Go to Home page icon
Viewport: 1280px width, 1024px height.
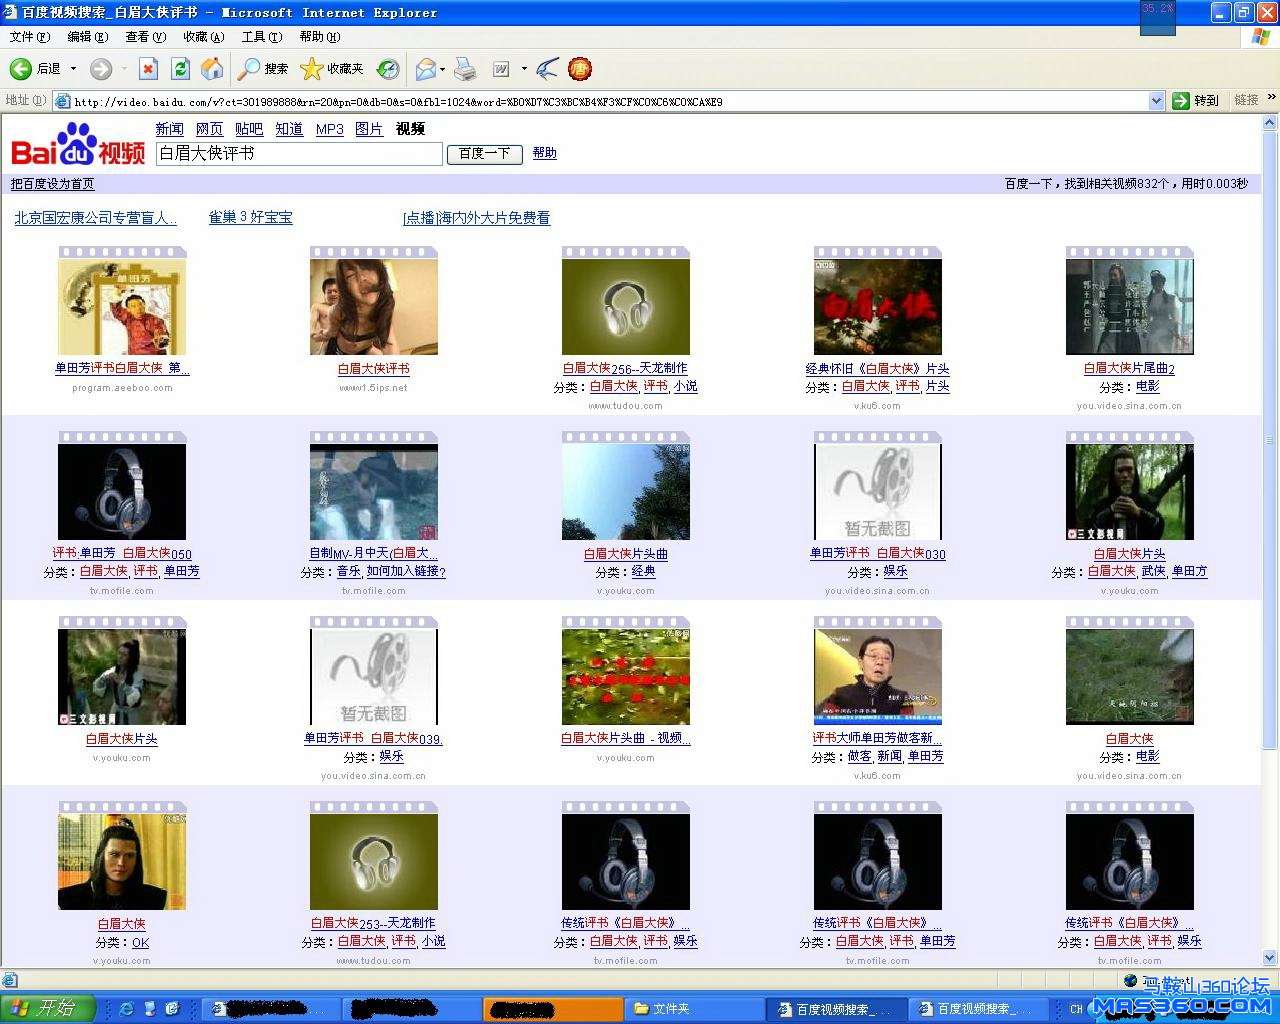point(212,69)
